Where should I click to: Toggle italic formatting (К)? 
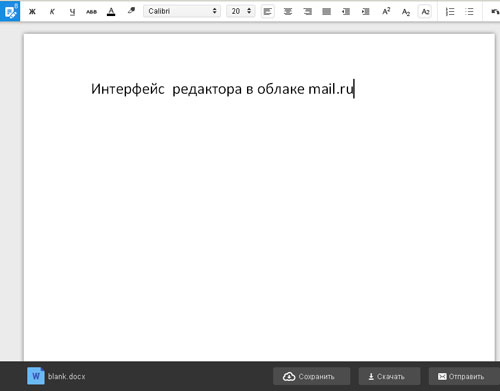click(x=52, y=12)
